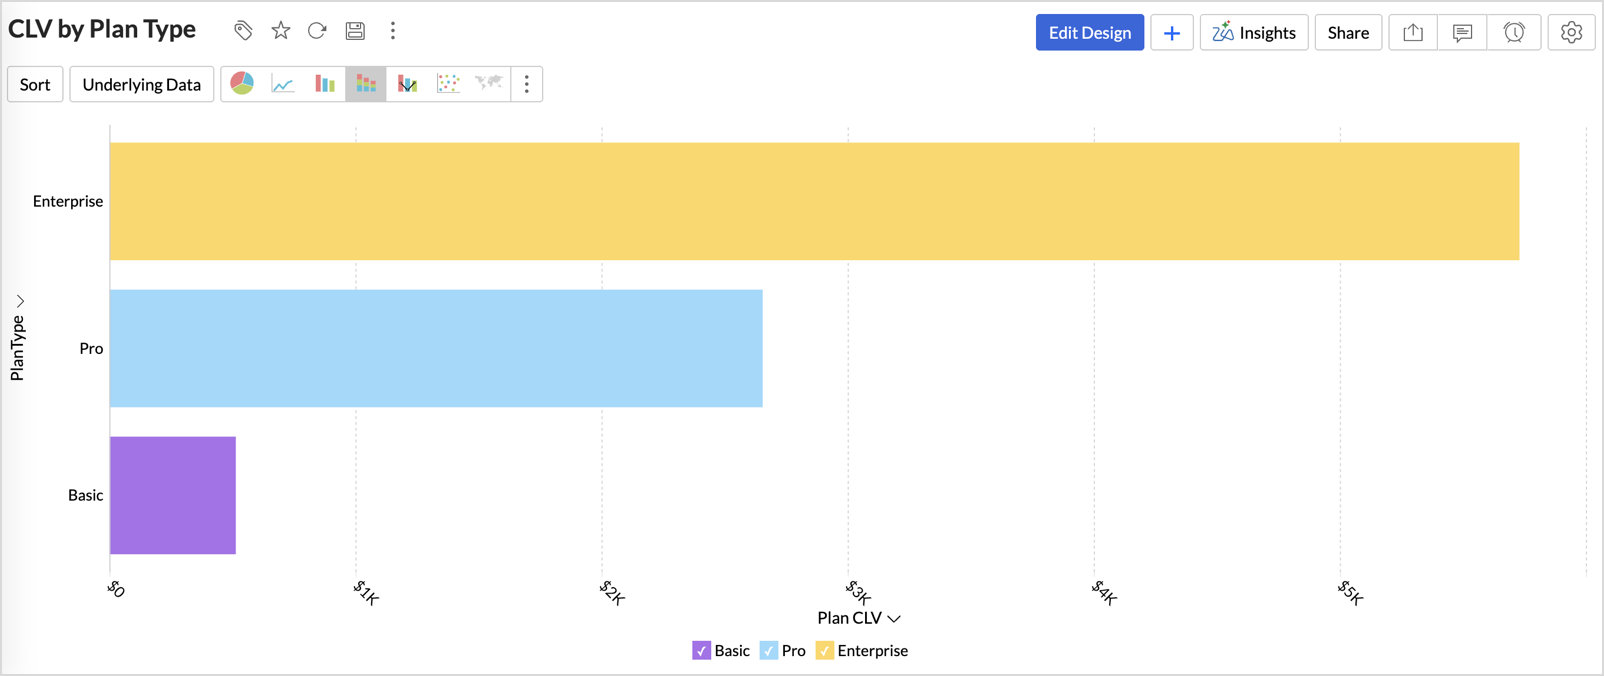This screenshot has height=676, width=1604.
Task: Switch to the pie chart type
Action: pos(242,84)
